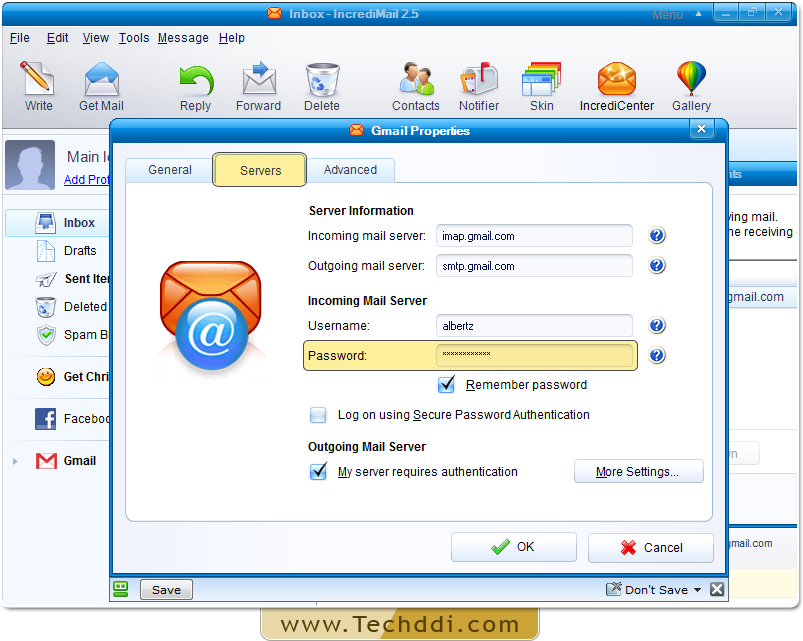
Task: Click help icon beside Password field
Action: point(657,355)
